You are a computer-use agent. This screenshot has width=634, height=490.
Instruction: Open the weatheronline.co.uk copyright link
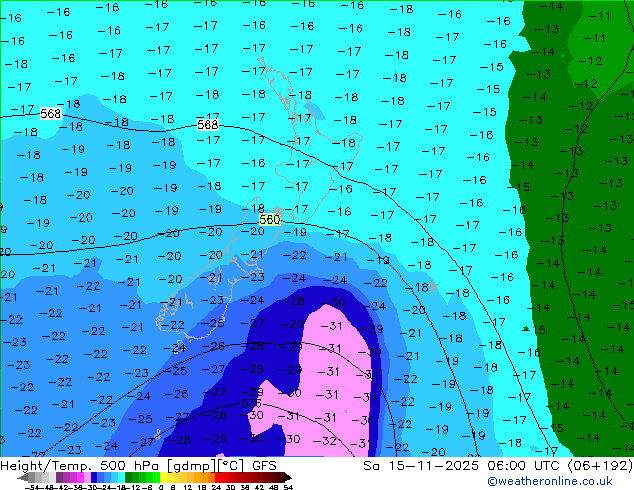click(550, 481)
